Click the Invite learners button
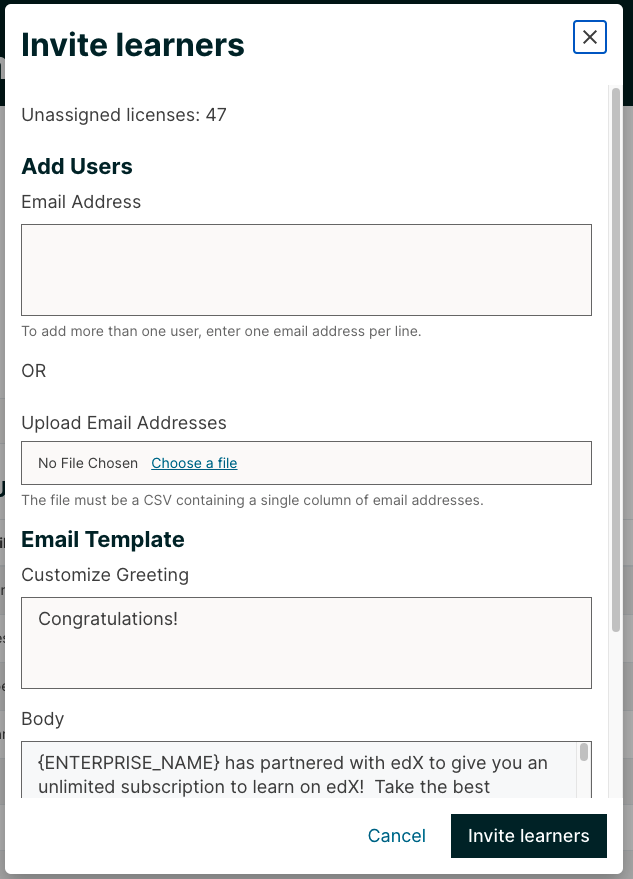The image size is (633, 879). 529,836
